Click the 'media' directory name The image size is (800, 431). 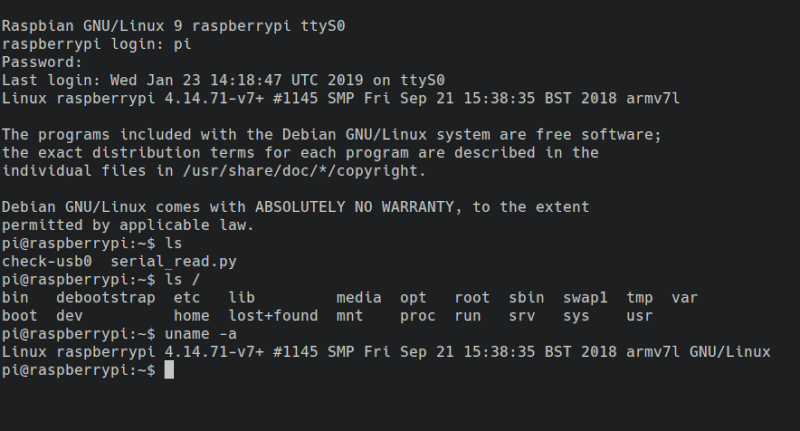(x=359, y=298)
